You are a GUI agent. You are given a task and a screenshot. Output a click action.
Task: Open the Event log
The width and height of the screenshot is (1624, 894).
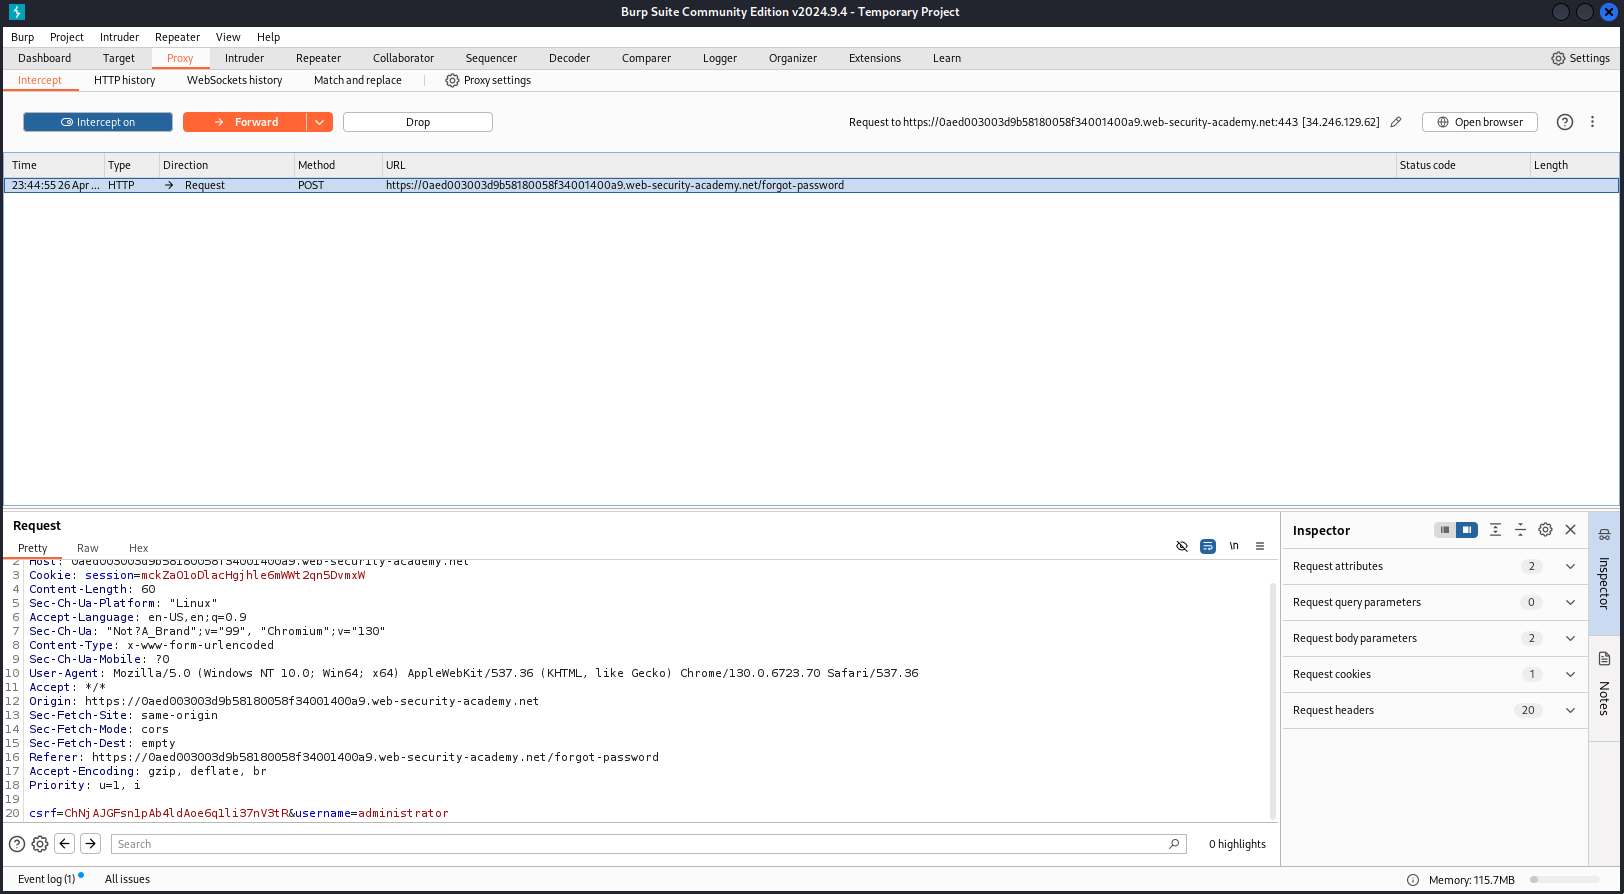click(46, 879)
